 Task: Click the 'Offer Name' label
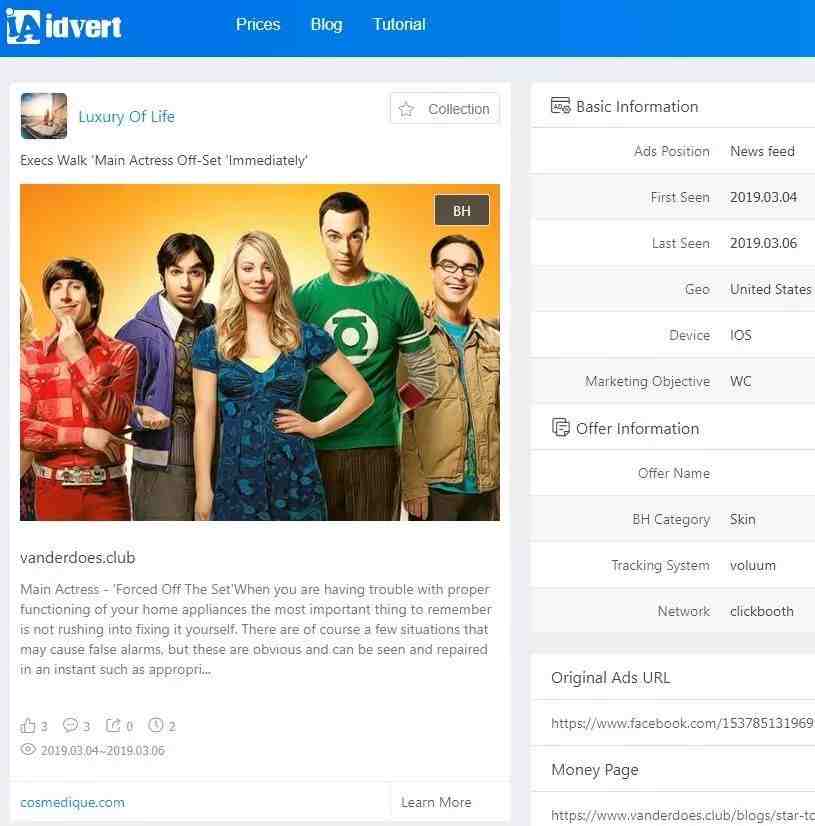pos(674,473)
